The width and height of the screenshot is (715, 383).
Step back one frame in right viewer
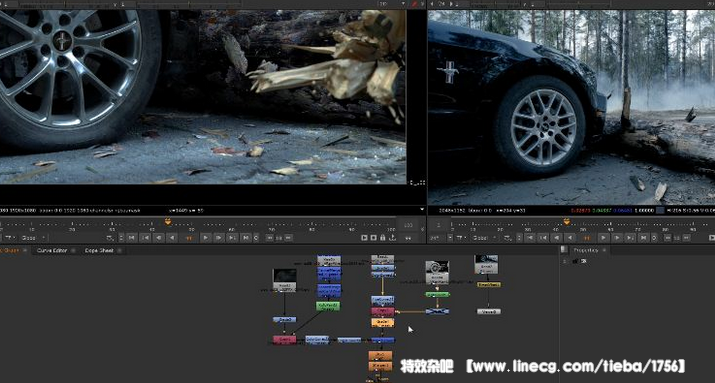[x=556, y=238]
